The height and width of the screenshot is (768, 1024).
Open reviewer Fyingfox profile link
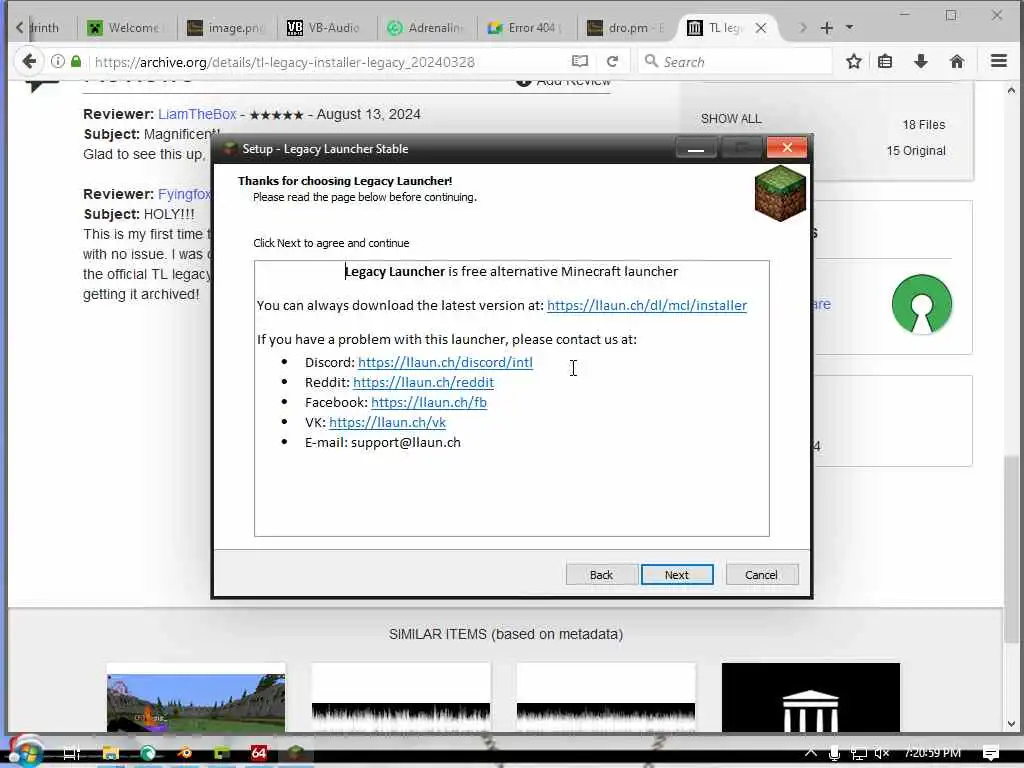point(184,195)
